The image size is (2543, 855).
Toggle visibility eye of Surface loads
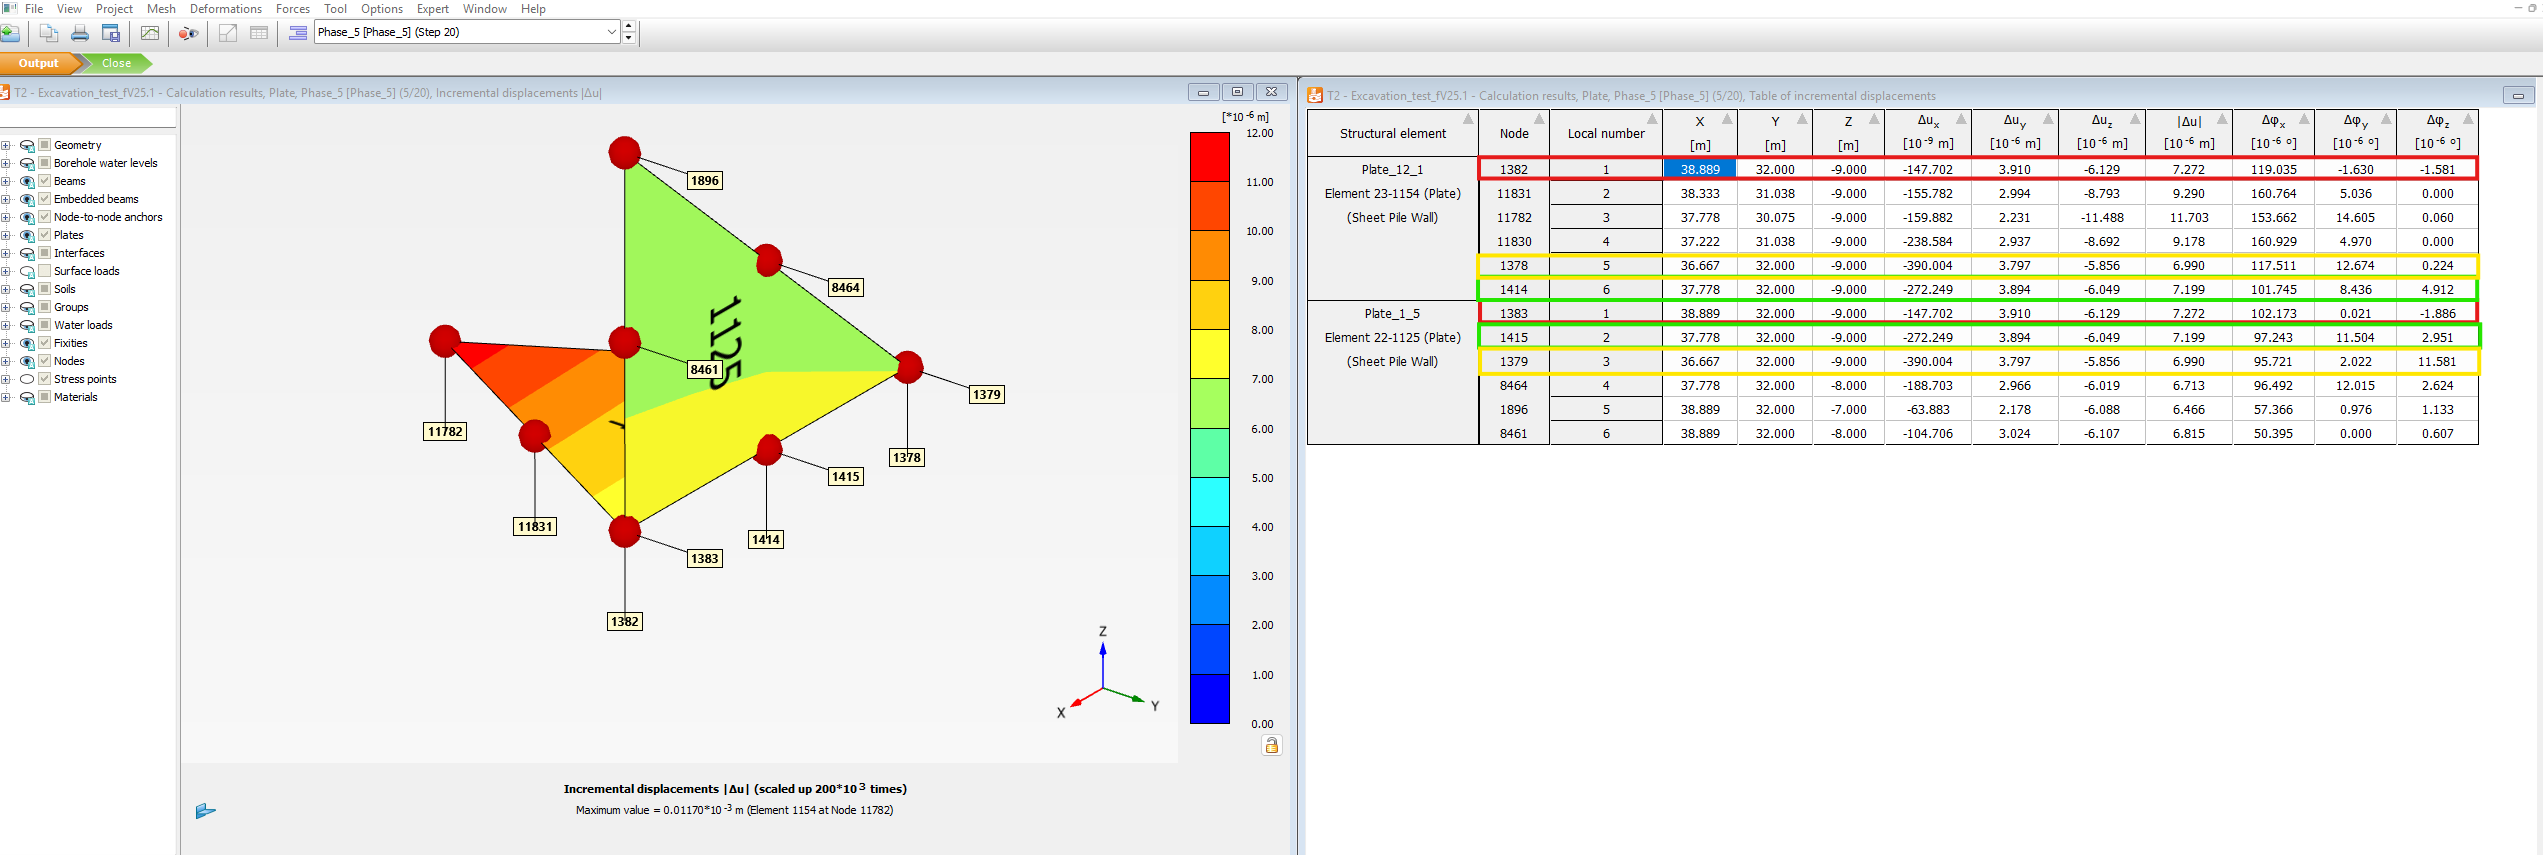[x=27, y=272]
